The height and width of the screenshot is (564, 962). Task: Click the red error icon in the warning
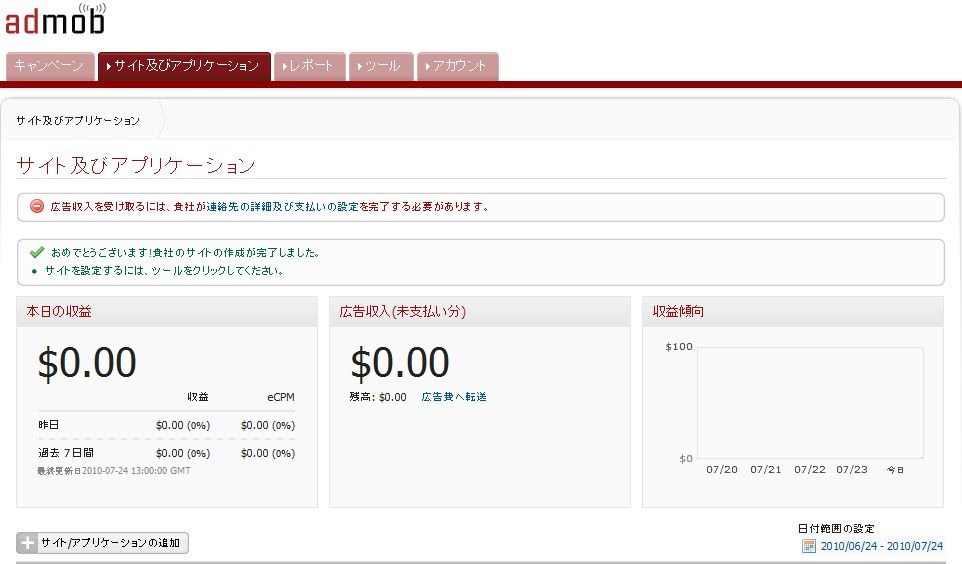[x=37, y=207]
